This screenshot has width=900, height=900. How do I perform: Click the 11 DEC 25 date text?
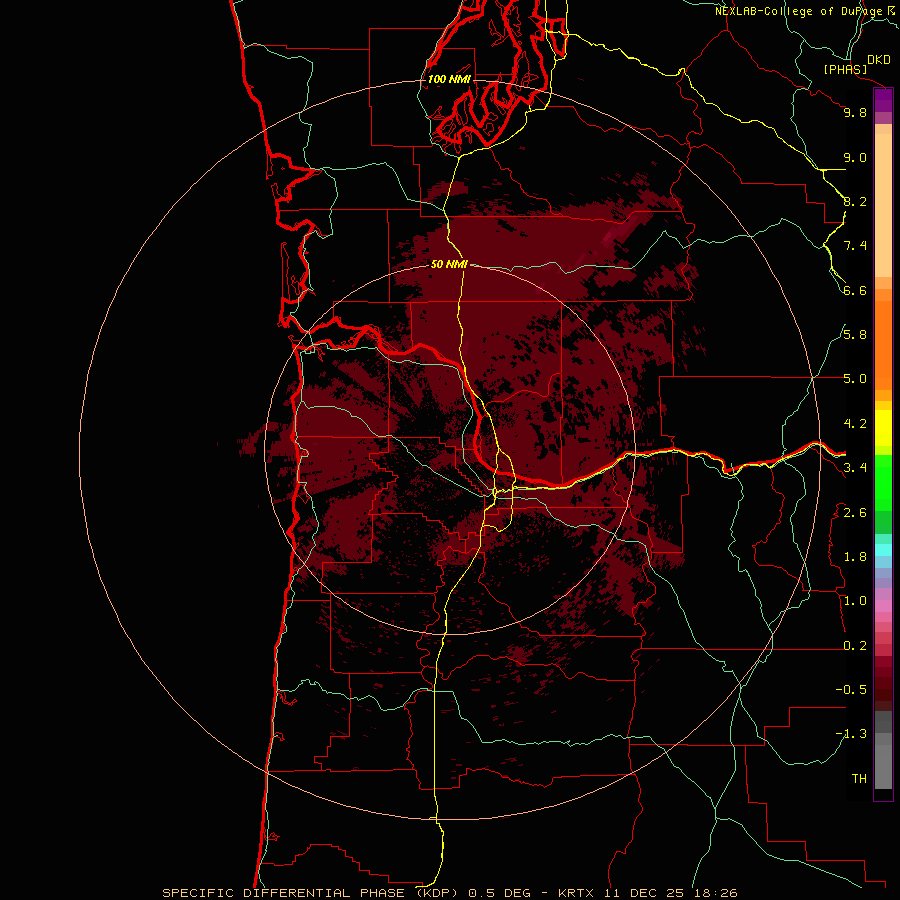(643, 893)
